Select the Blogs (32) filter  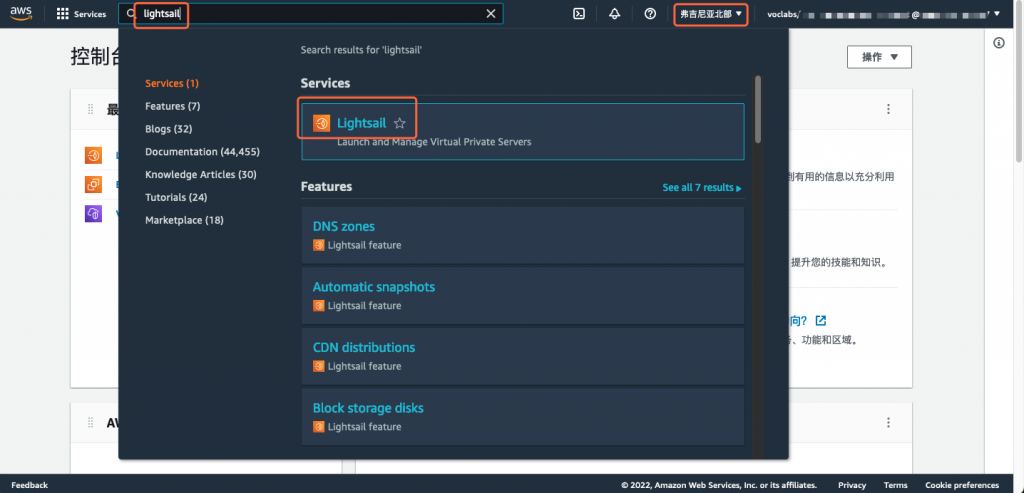pos(168,129)
